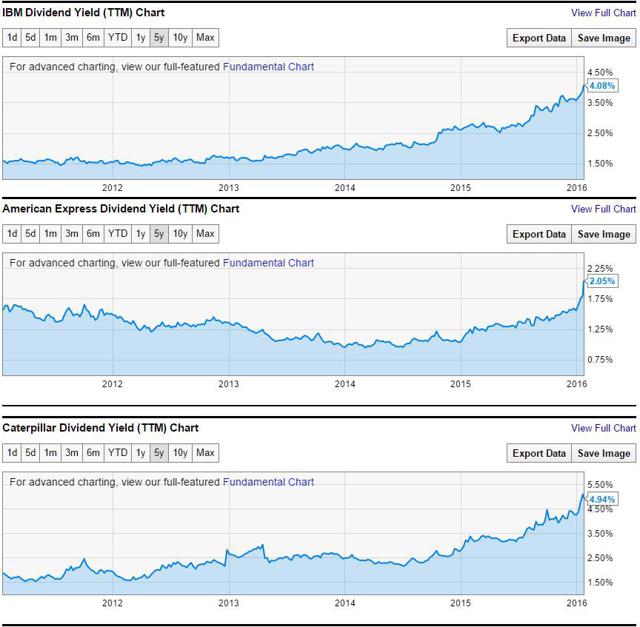Click Export Data for American Express chart
Screen dimensions: 640x627
point(539,234)
